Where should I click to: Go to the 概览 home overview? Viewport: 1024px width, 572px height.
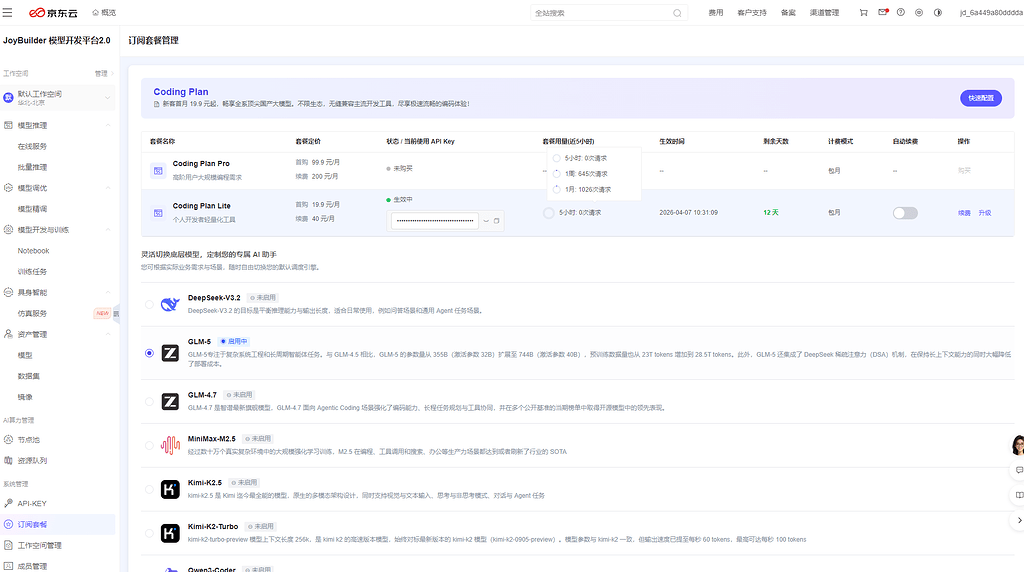coord(104,12)
